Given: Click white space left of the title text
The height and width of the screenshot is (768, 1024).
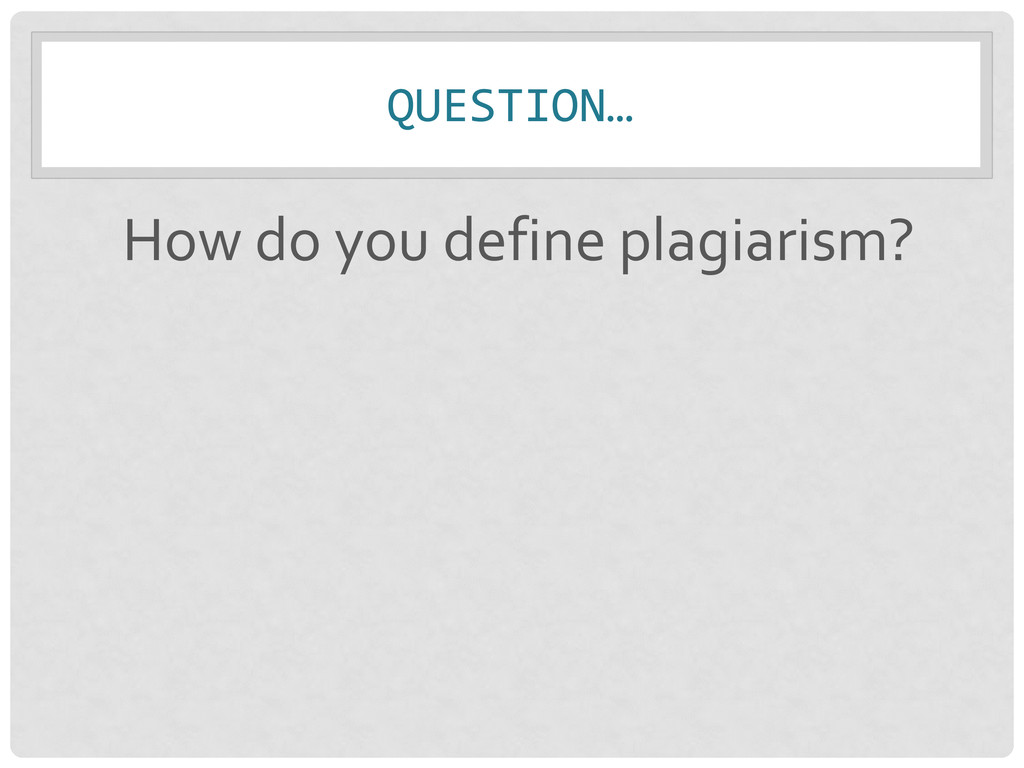Looking at the screenshot, I should pyautogui.click(x=200, y=105).
